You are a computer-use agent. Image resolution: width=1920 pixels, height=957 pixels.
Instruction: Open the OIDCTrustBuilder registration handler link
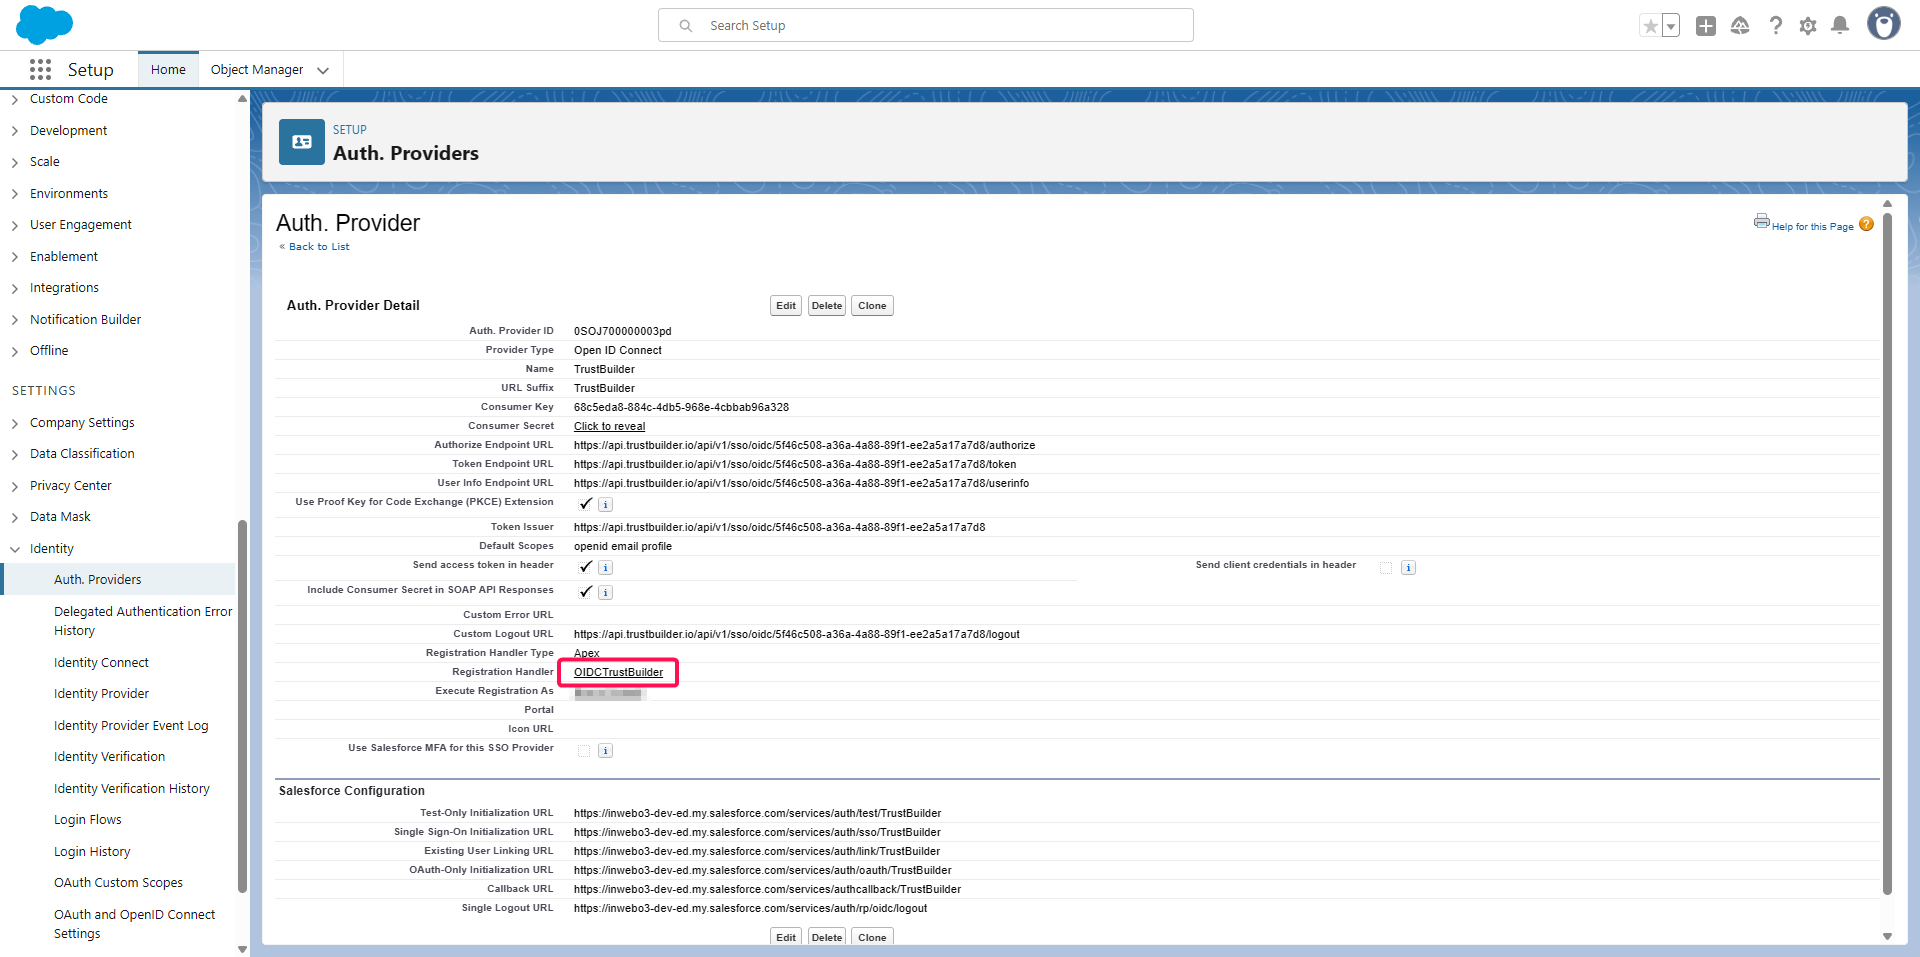pos(618,672)
